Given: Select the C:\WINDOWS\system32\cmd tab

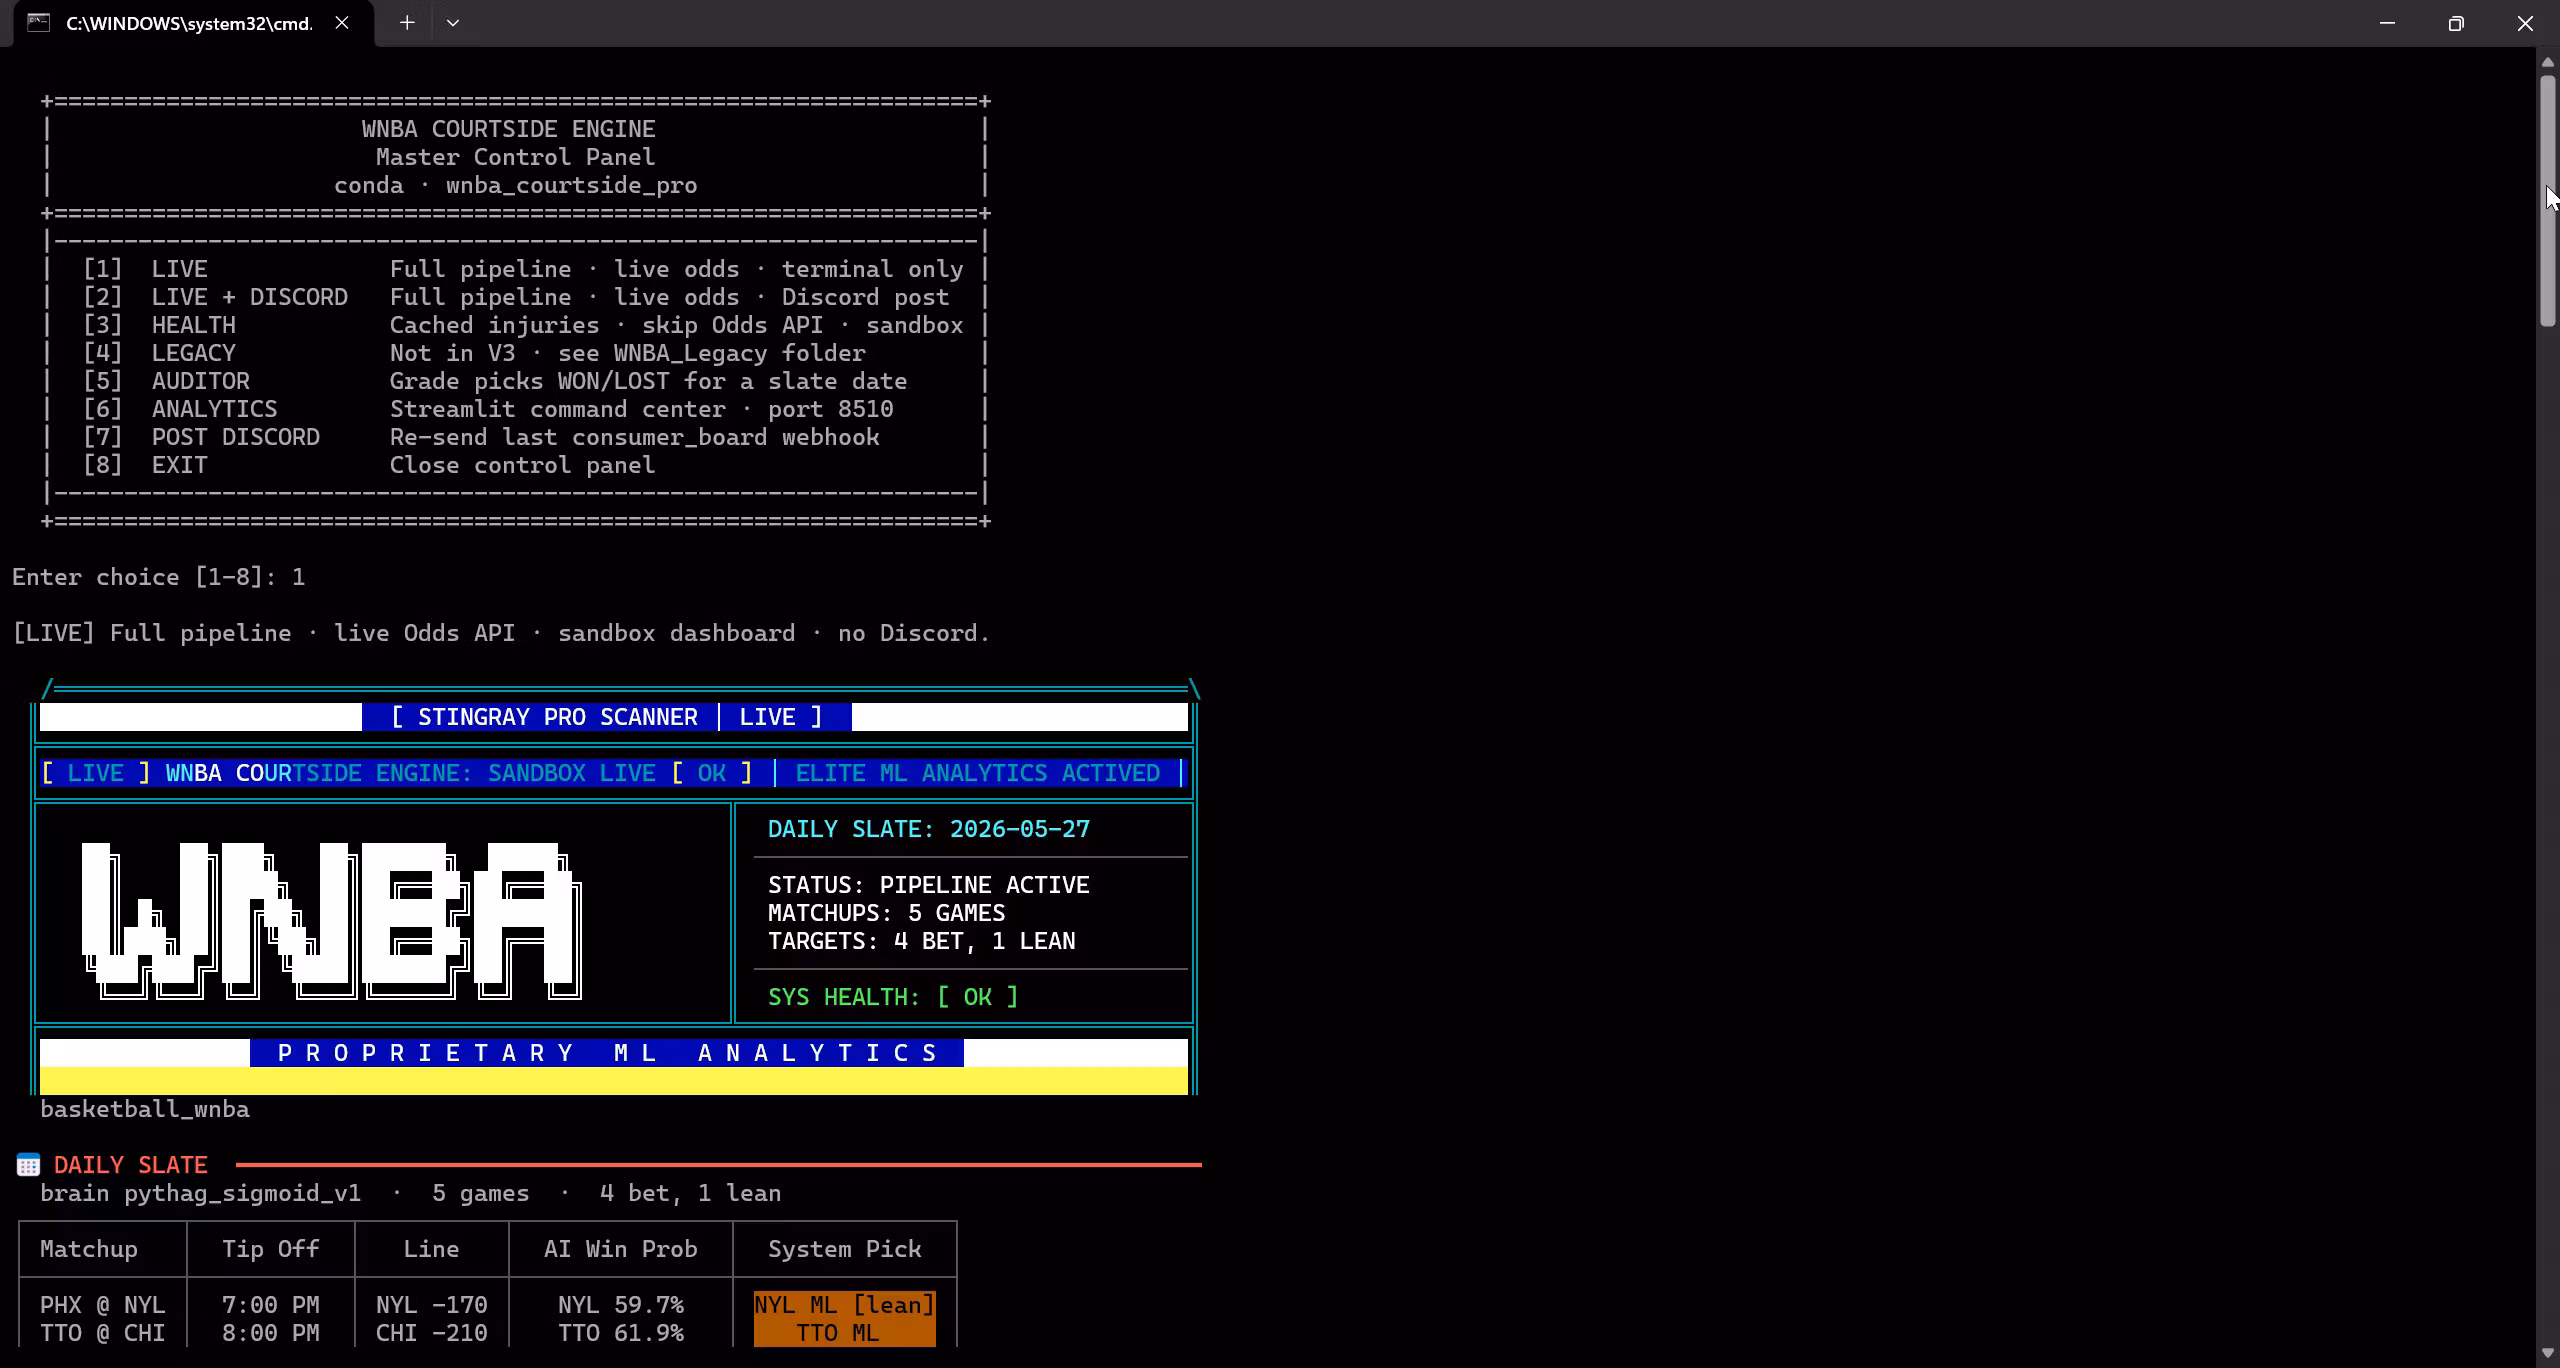Looking at the screenshot, I should click(x=194, y=23).
